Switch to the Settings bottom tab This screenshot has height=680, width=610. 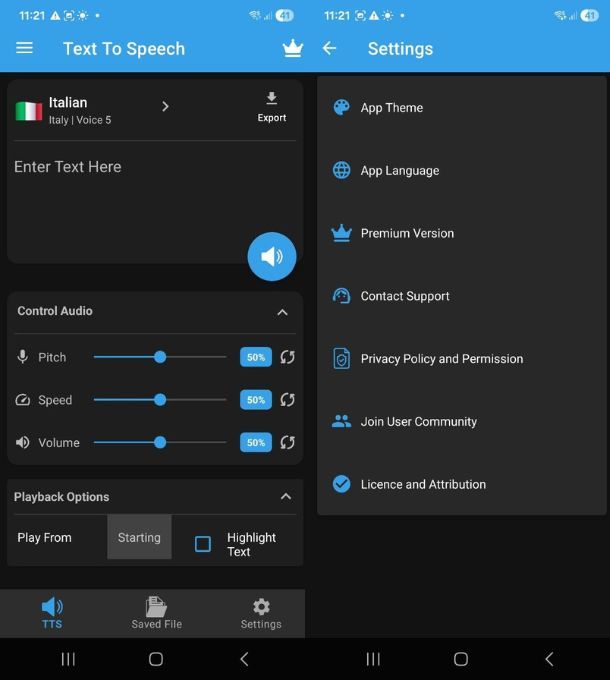pyautogui.click(x=261, y=613)
